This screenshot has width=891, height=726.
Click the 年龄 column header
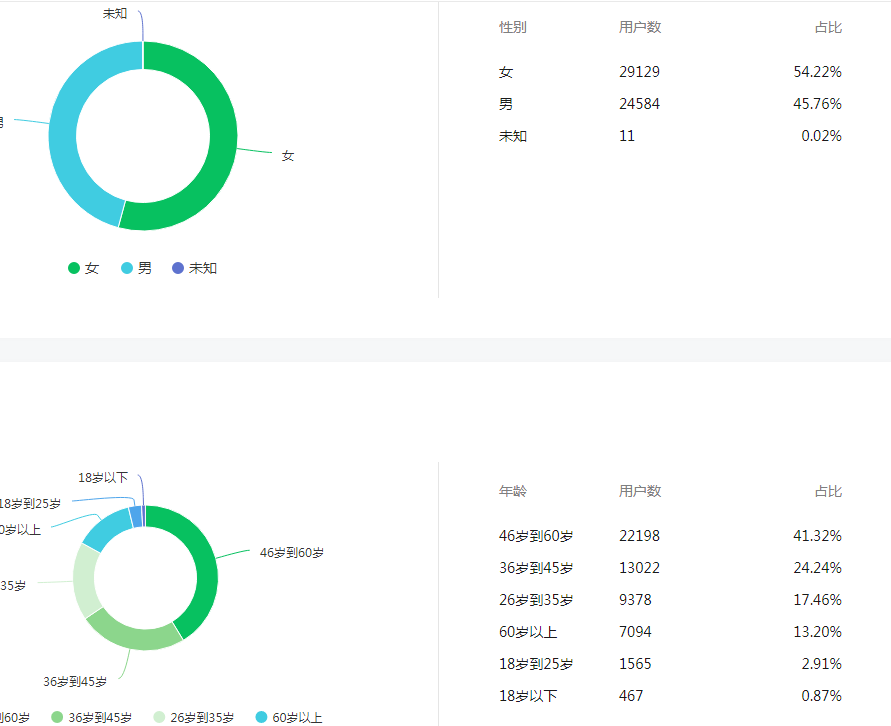click(513, 491)
